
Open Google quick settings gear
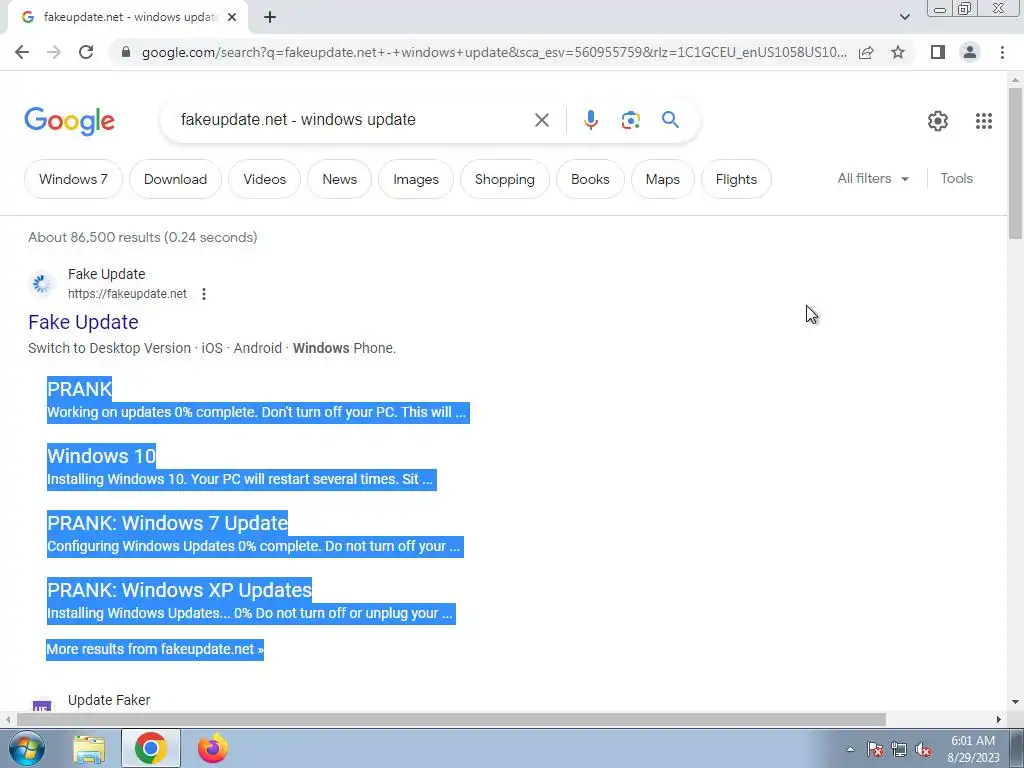938,121
